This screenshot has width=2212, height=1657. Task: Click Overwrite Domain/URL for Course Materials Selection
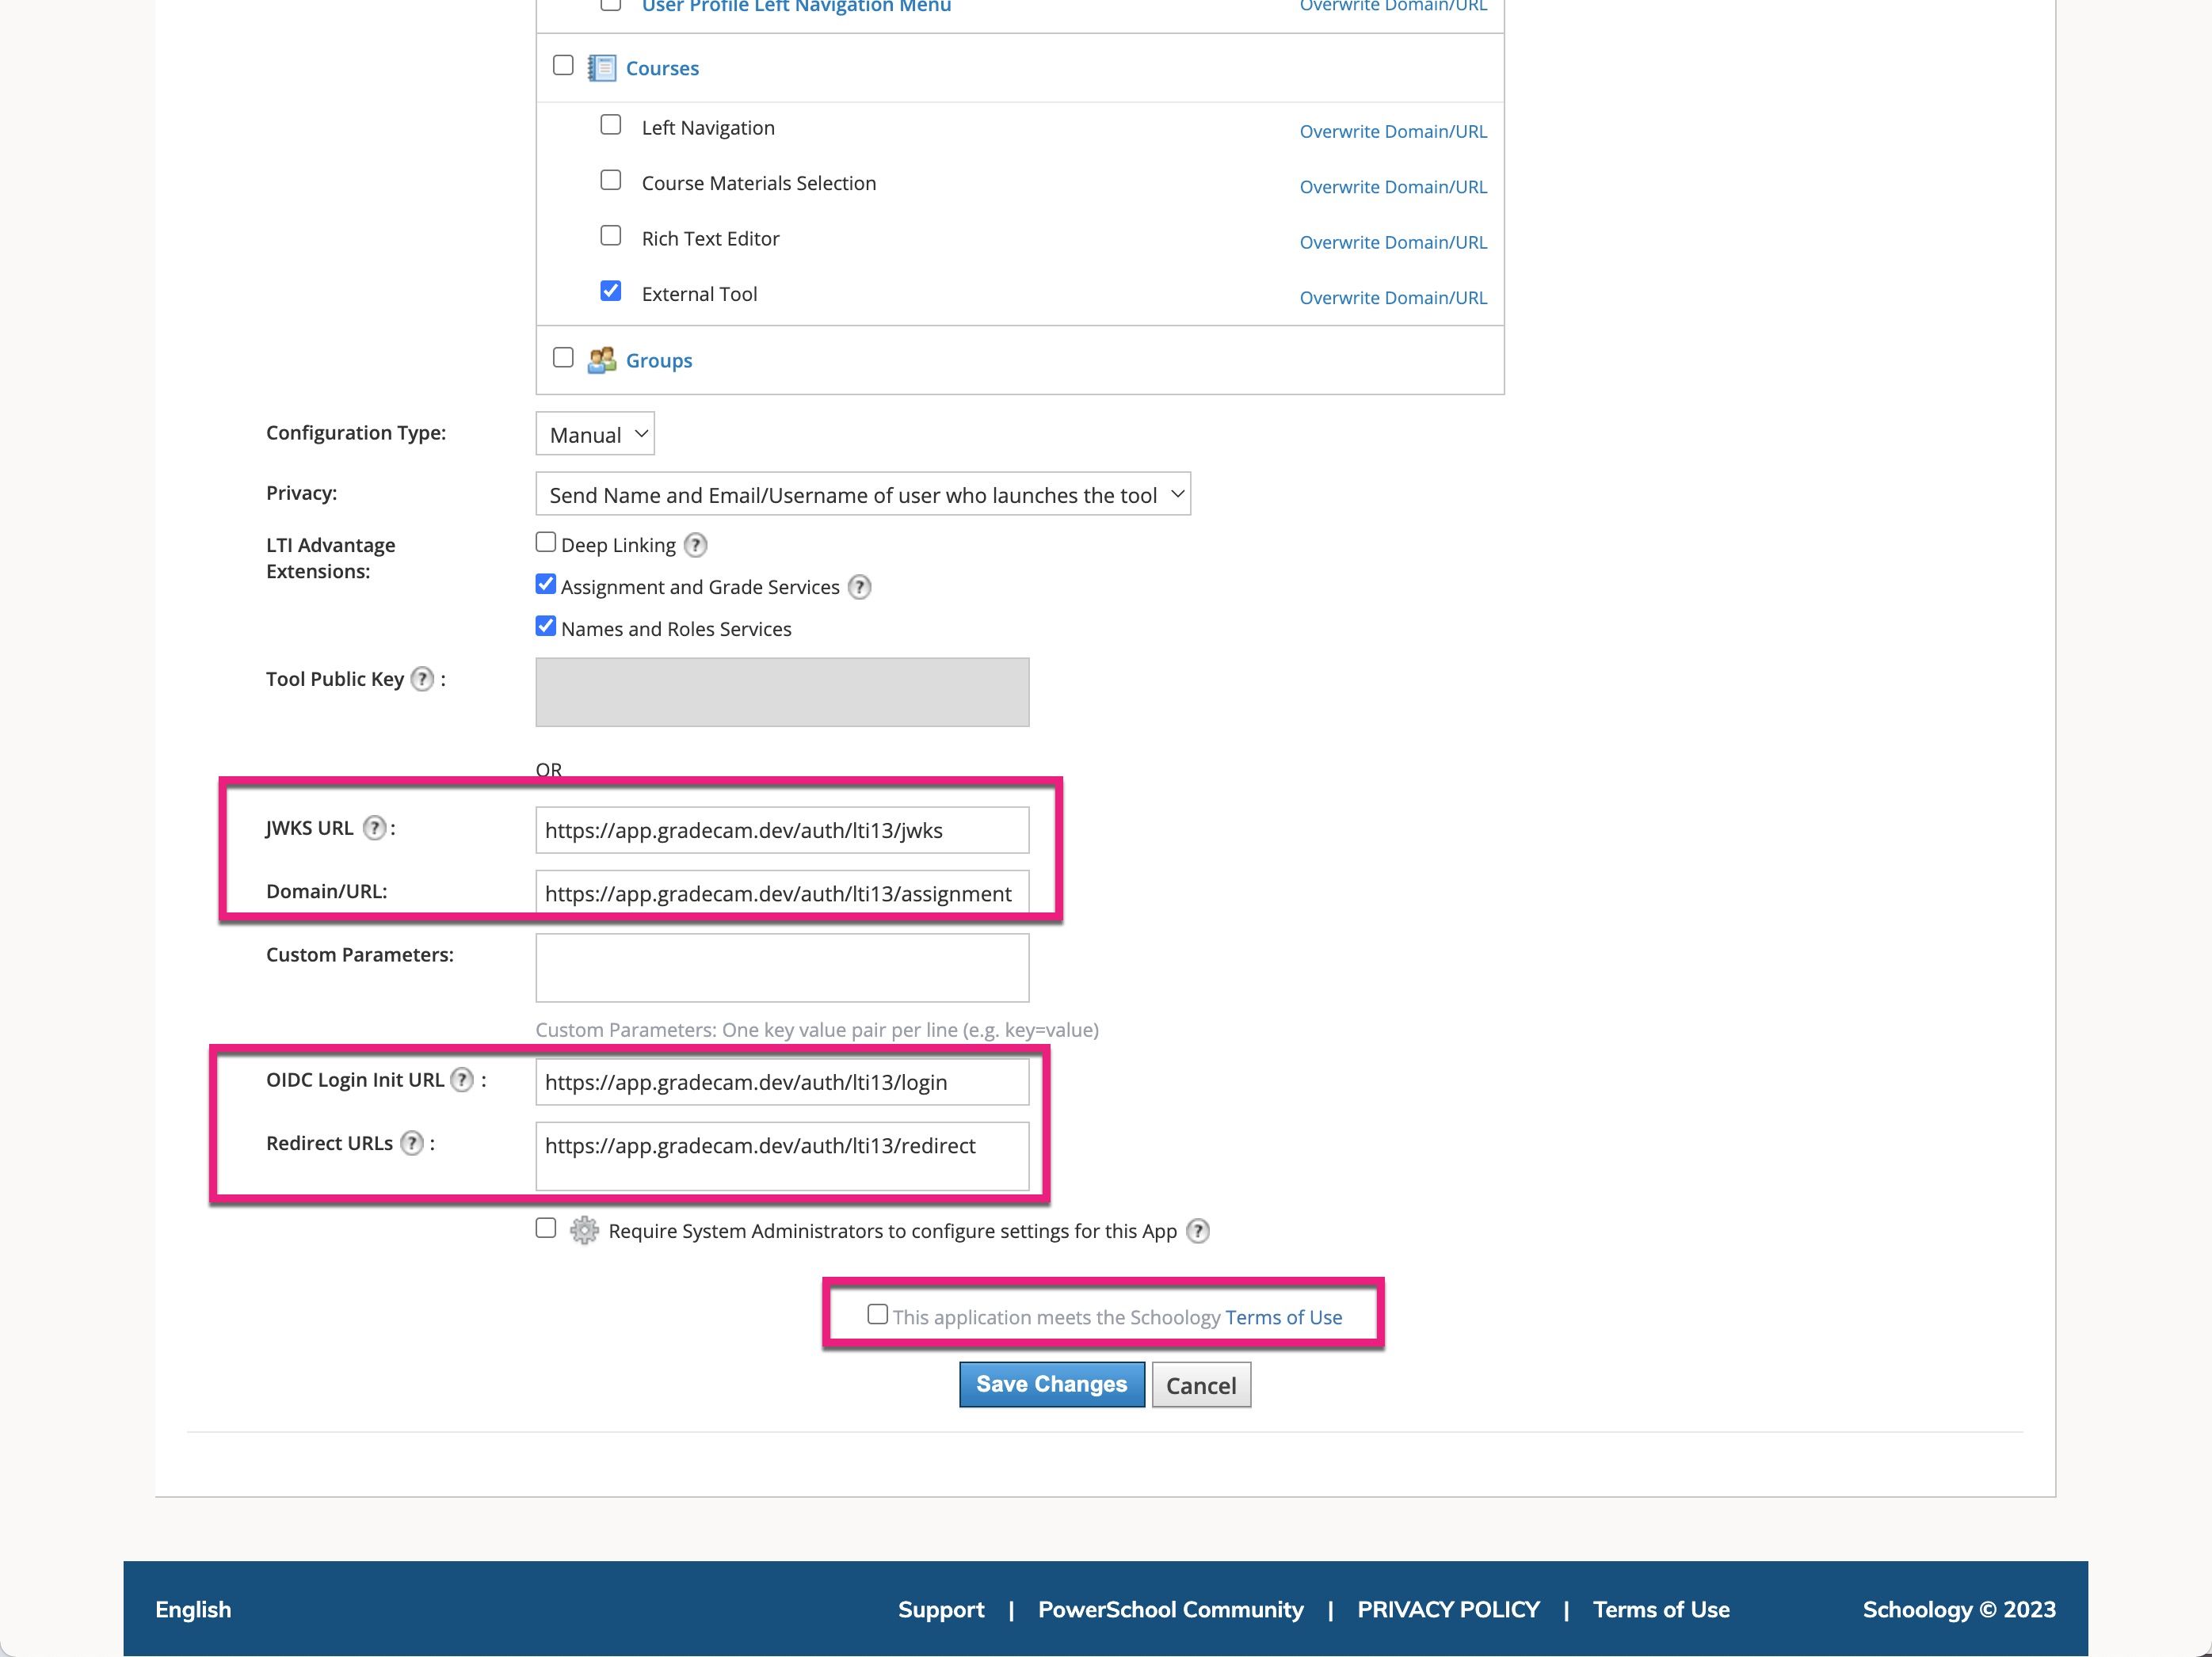click(1393, 187)
